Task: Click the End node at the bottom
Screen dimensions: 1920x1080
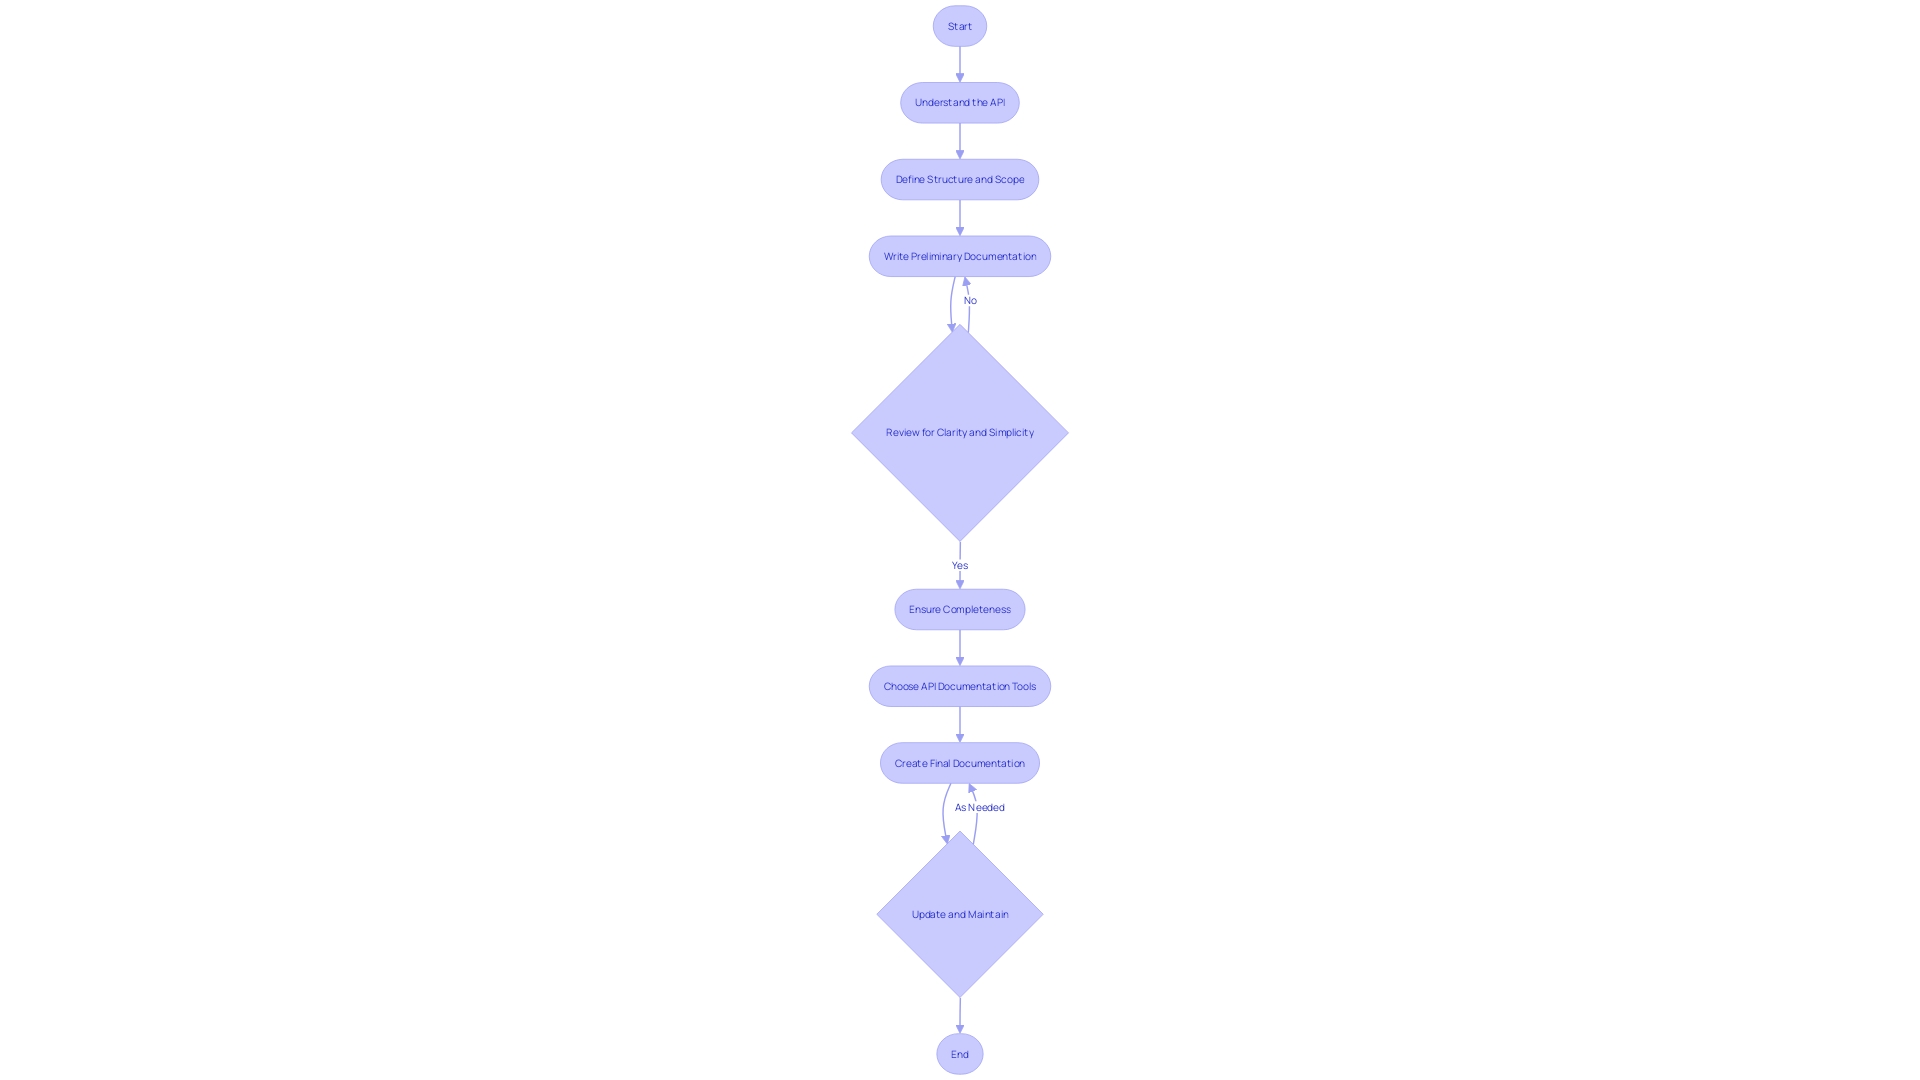Action: point(960,1054)
